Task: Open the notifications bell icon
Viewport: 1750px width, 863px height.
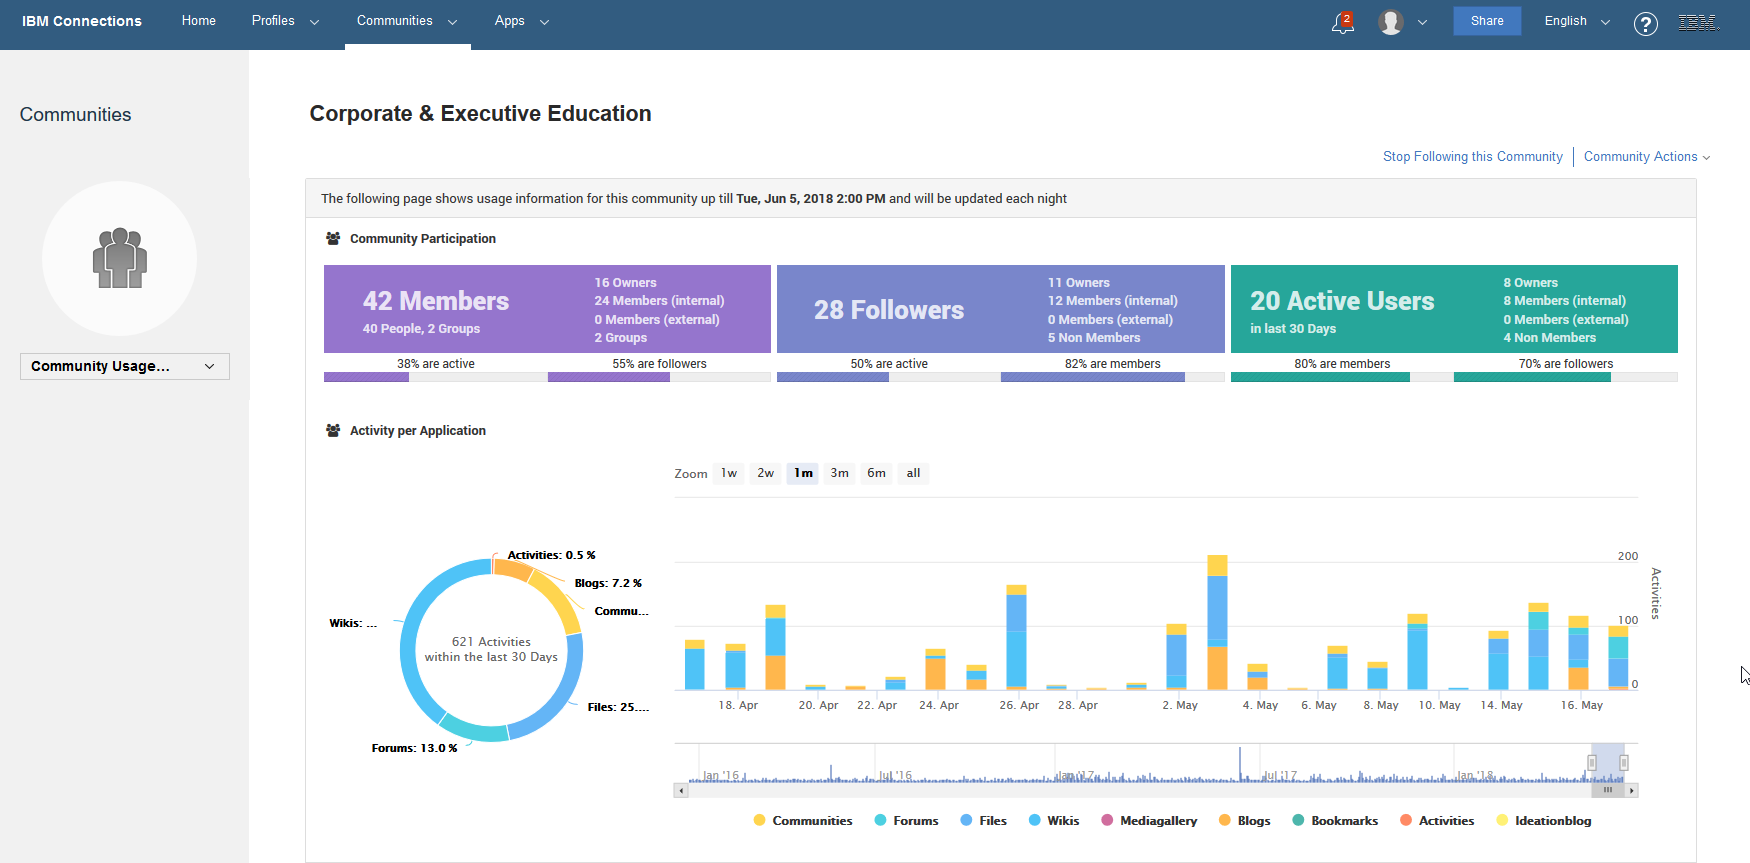Action: (1342, 22)
